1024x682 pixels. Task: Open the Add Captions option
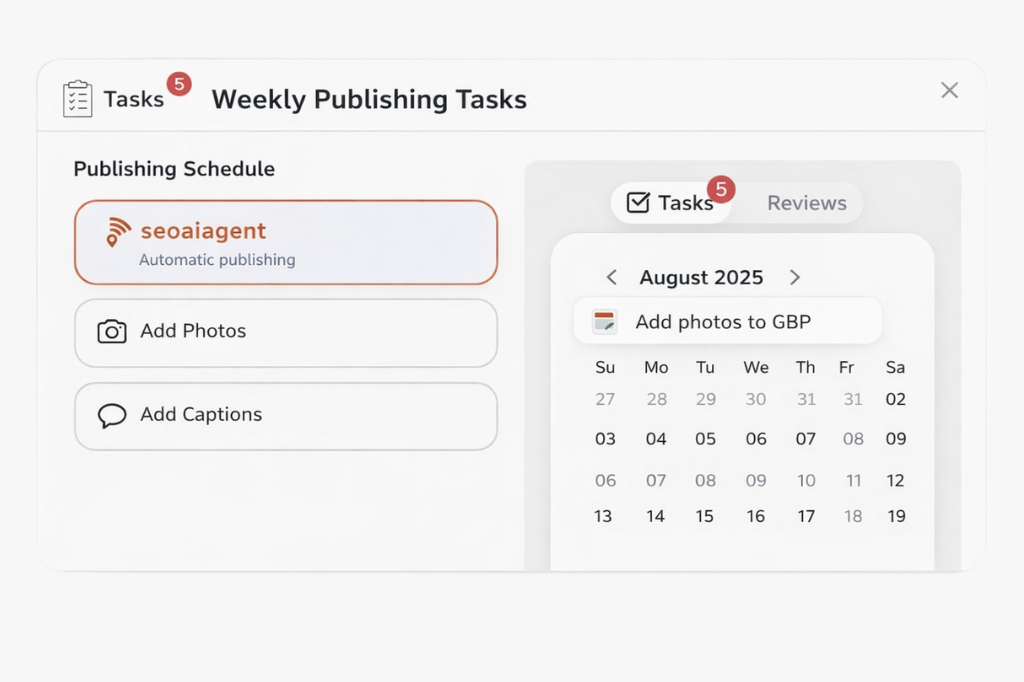pyautogui.click(x=286, y=415)
